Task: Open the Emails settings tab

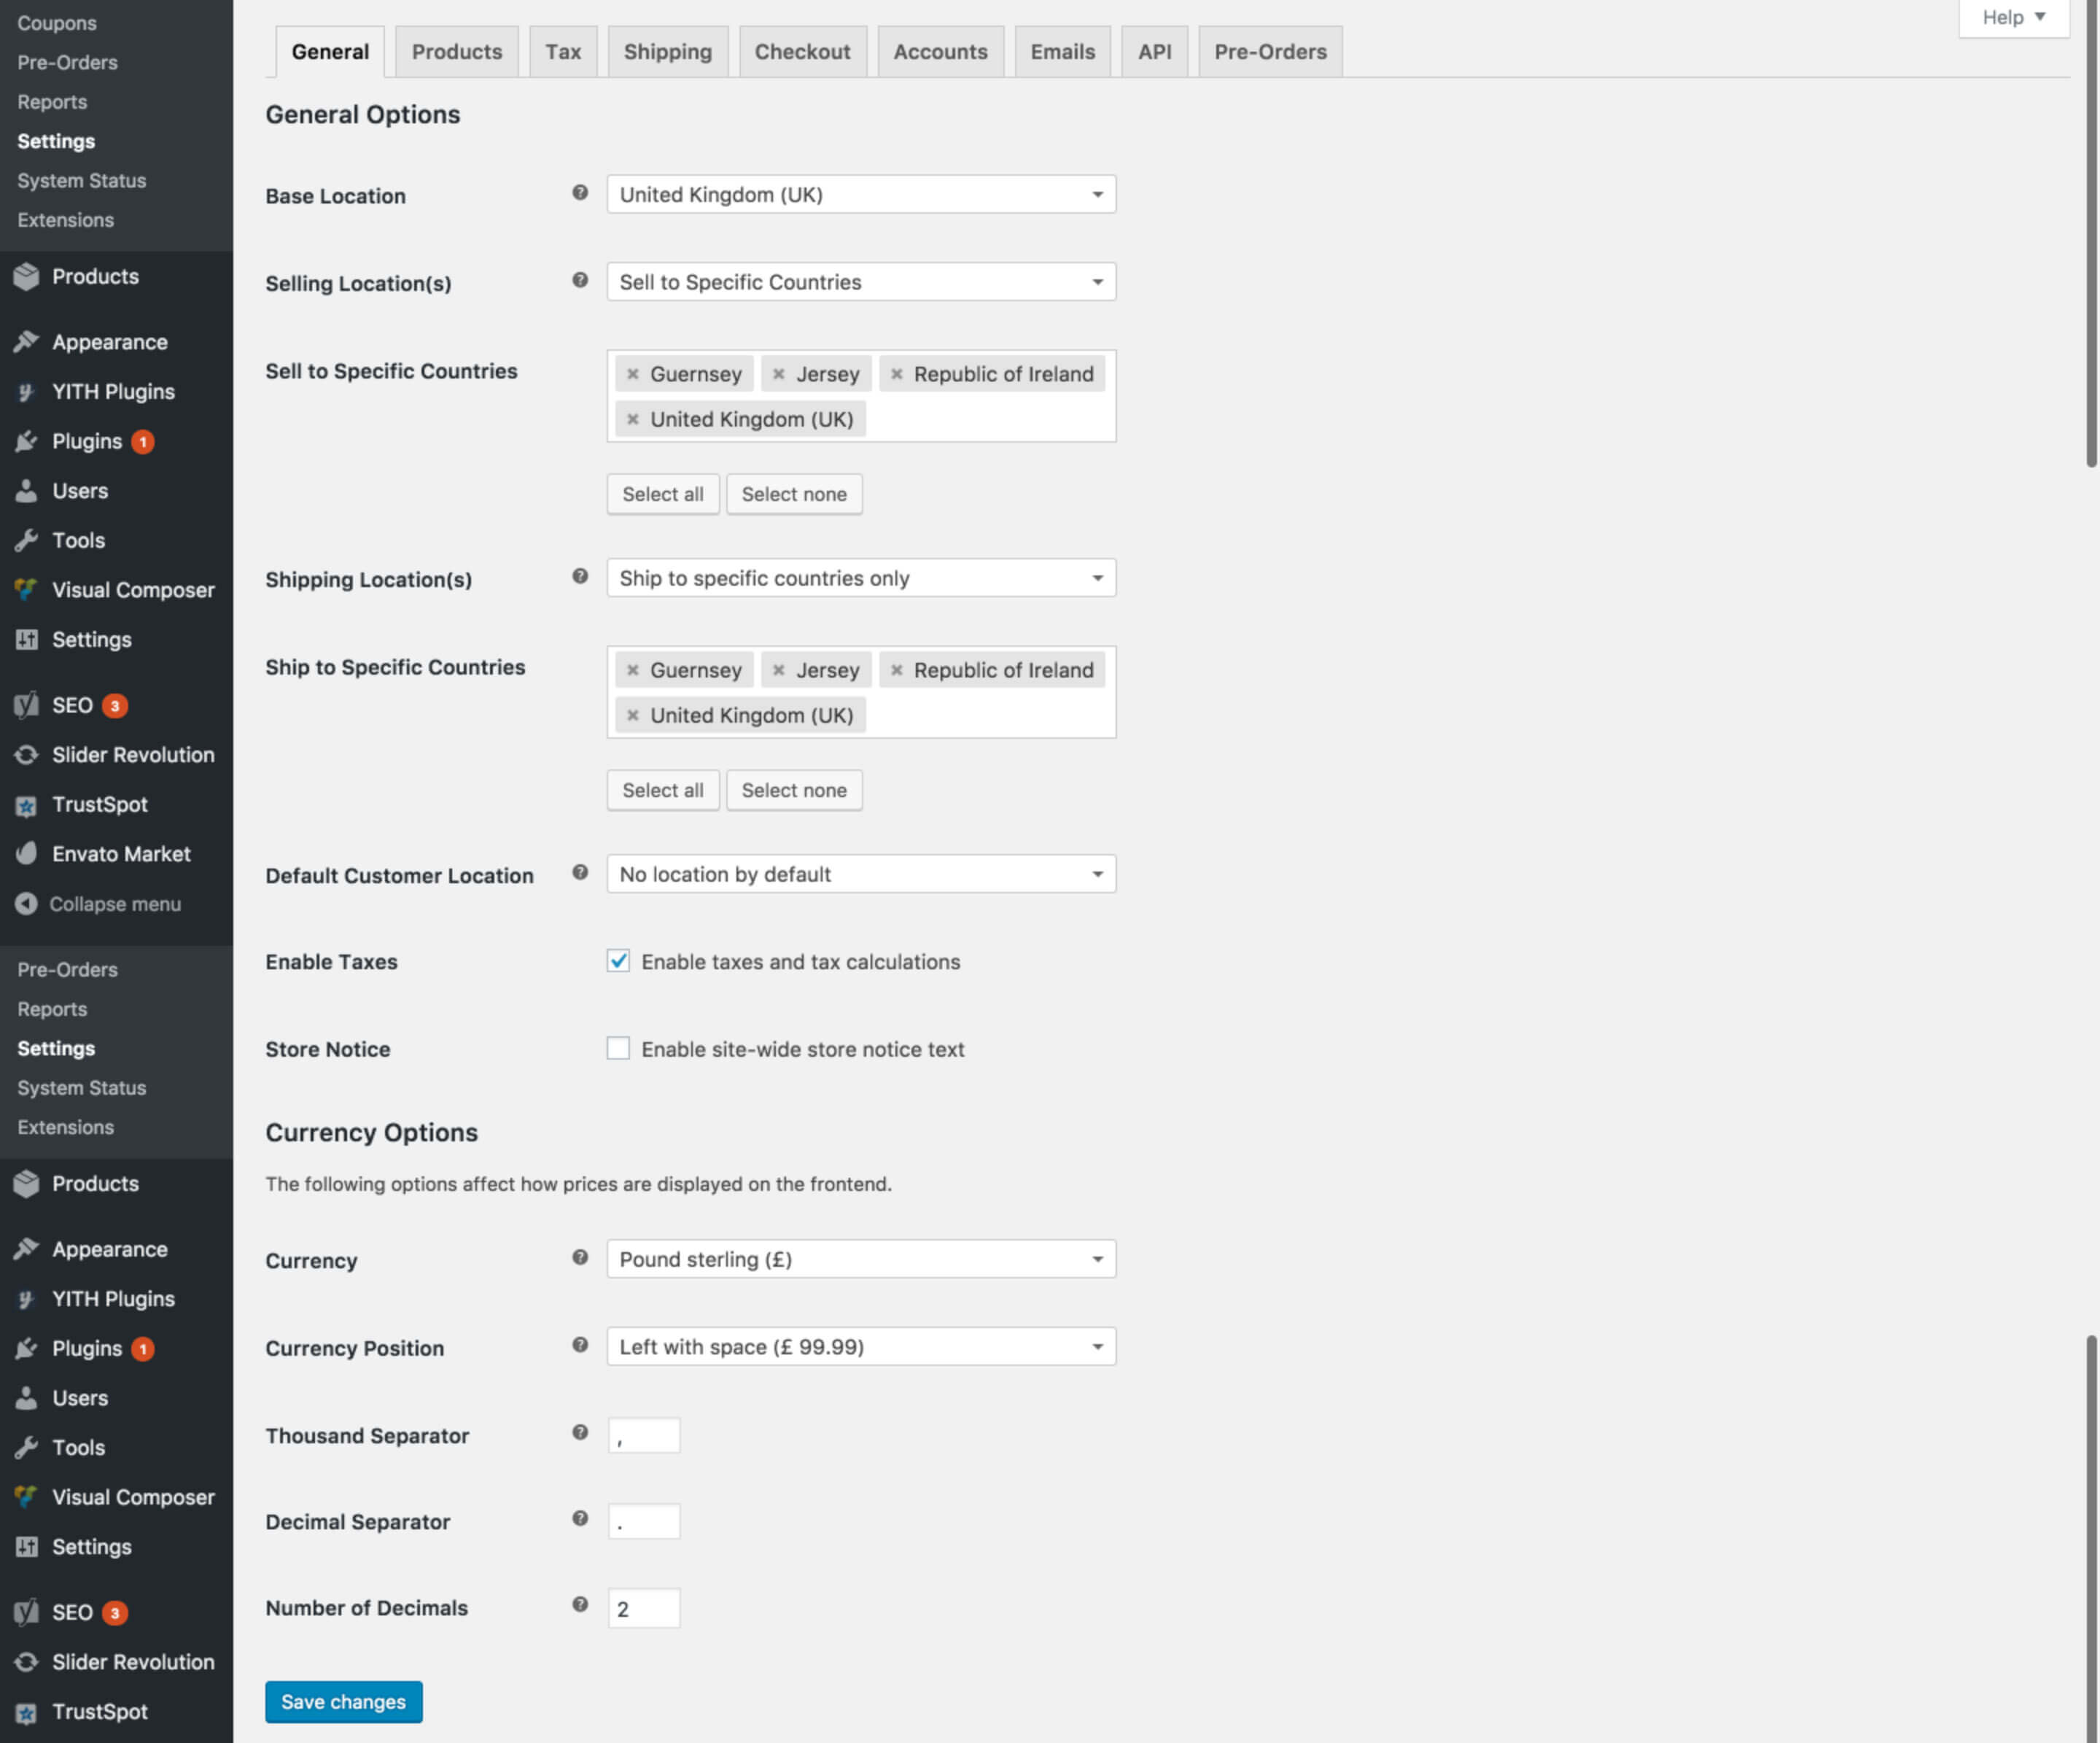Action: tap(1062, 52)
